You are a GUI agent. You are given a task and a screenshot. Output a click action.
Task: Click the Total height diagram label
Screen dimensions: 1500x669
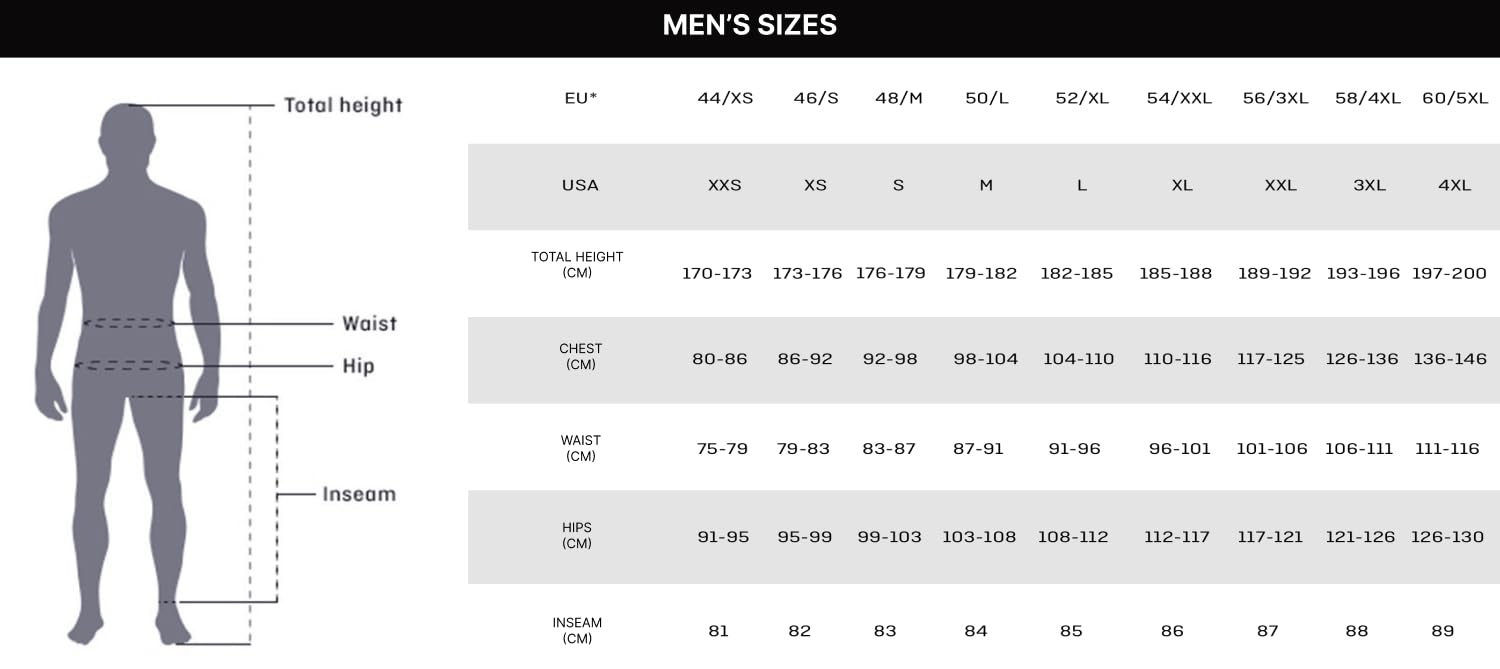click(342, 105)
